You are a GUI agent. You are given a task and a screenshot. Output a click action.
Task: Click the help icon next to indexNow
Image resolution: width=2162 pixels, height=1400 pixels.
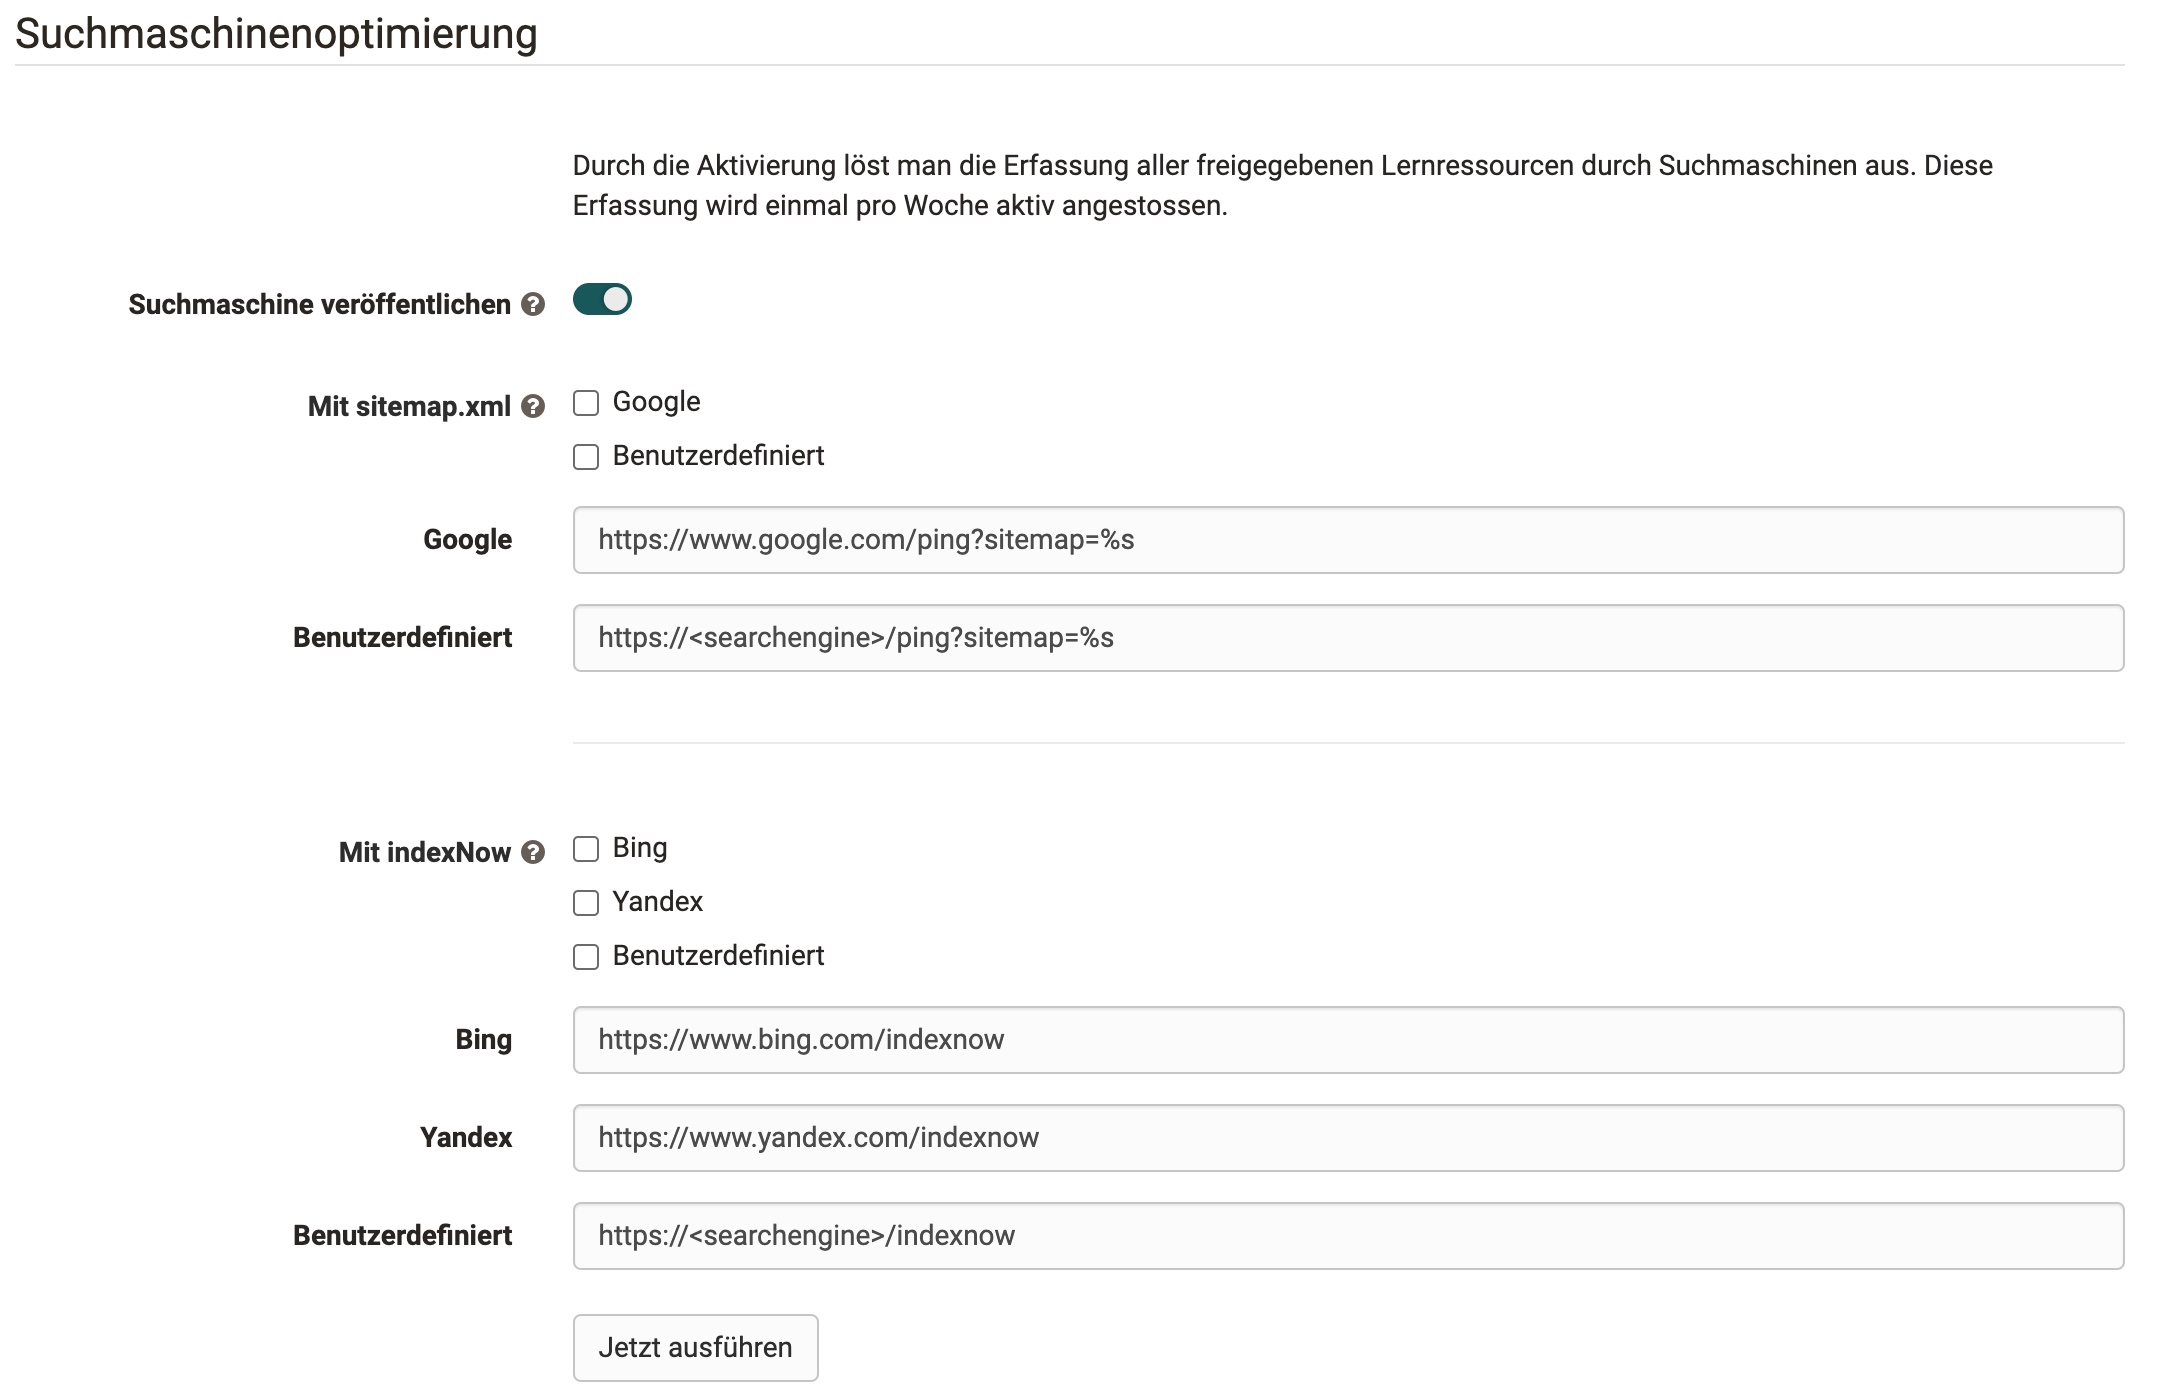[534, 853]
